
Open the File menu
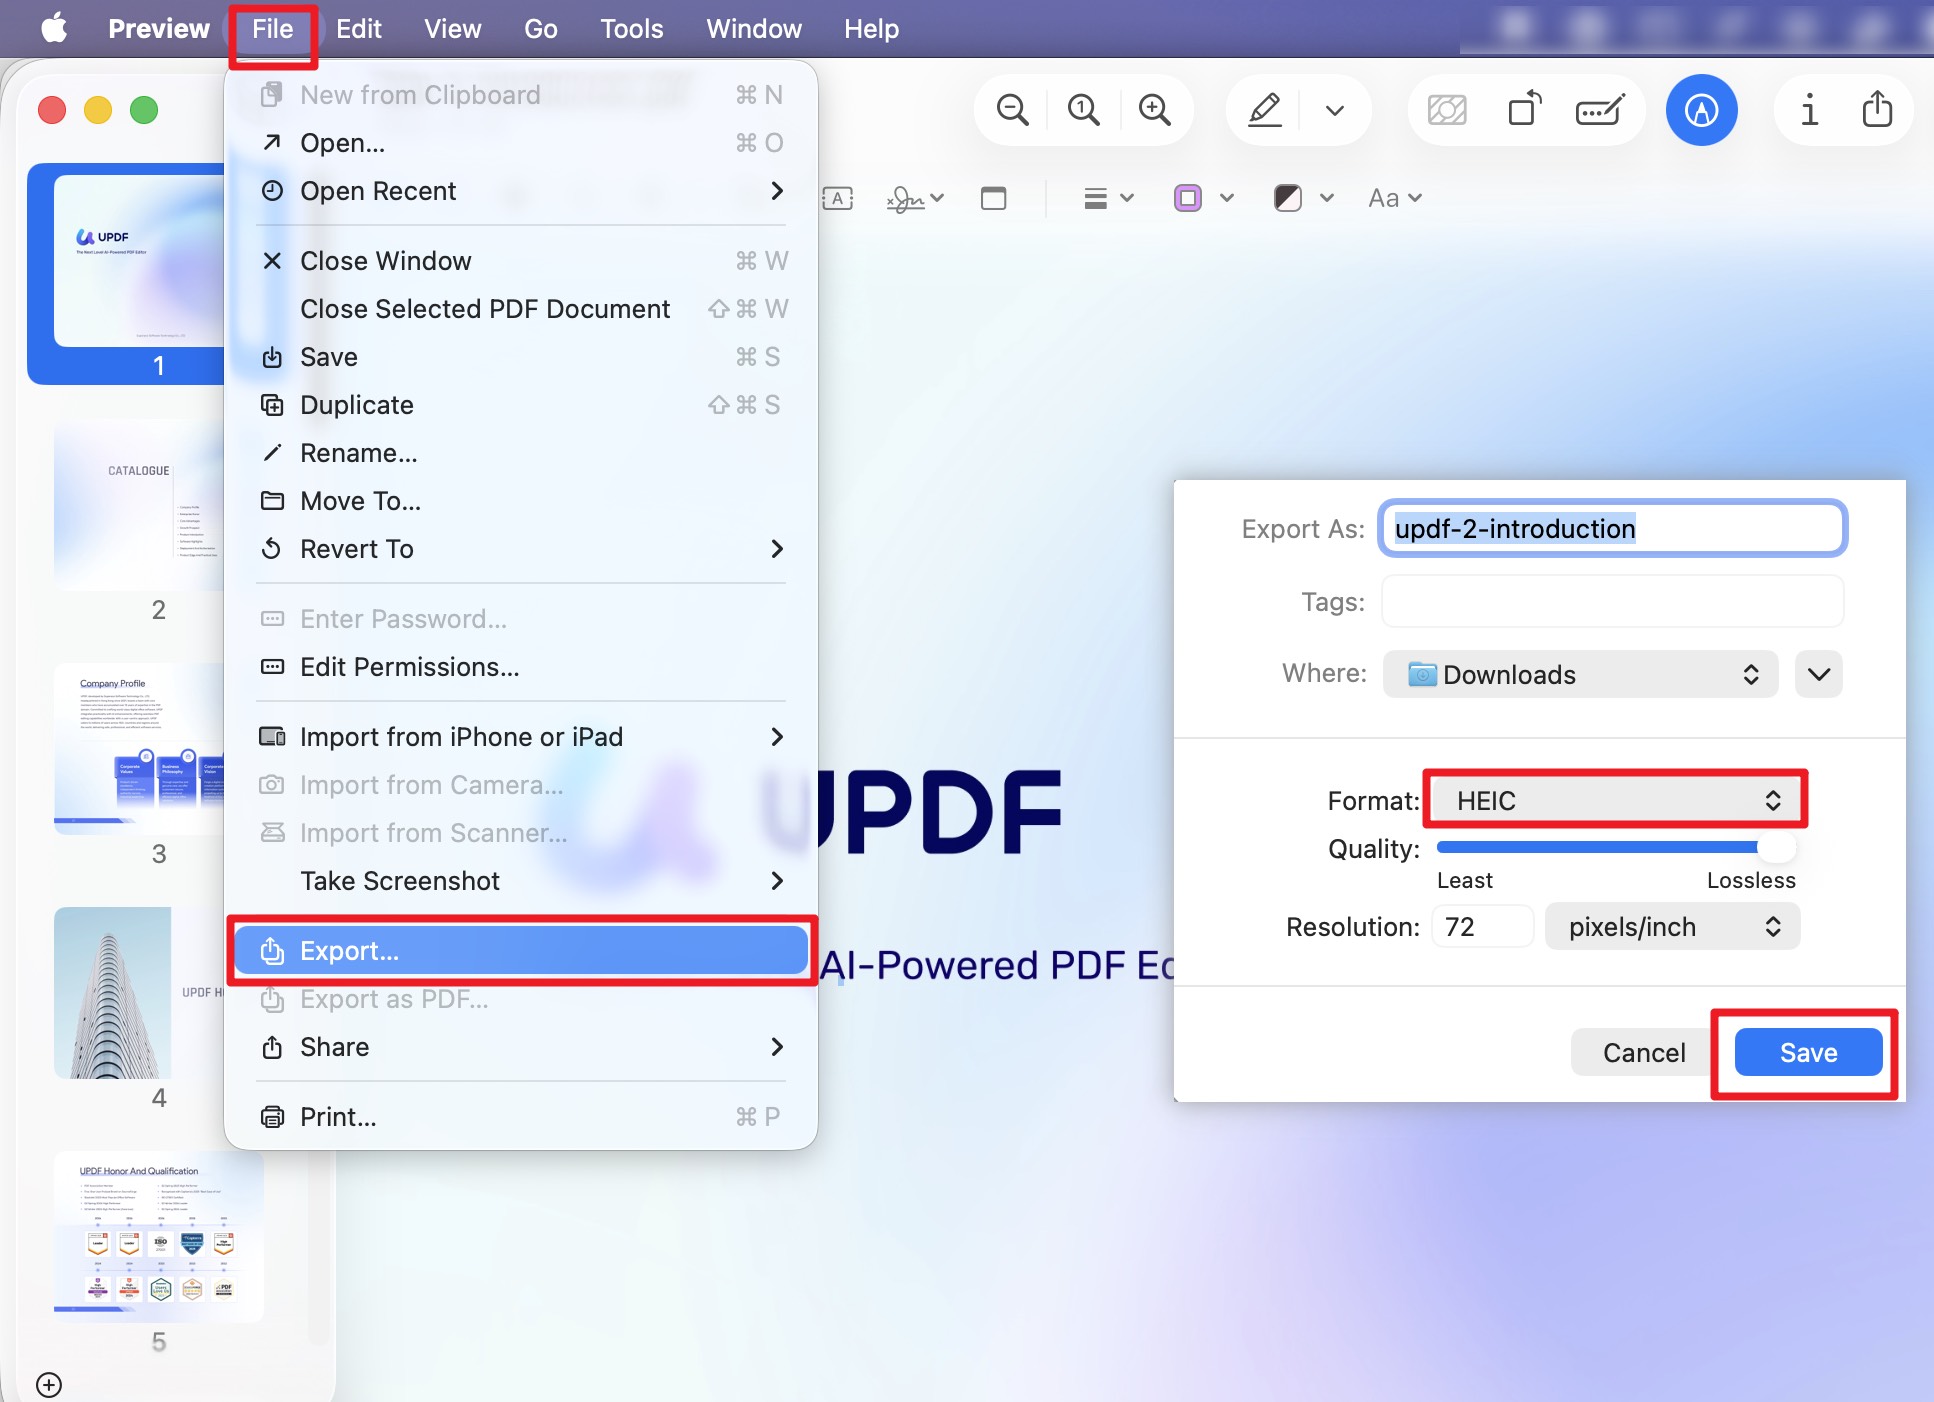pyautogui.click(x=272, y=29)
